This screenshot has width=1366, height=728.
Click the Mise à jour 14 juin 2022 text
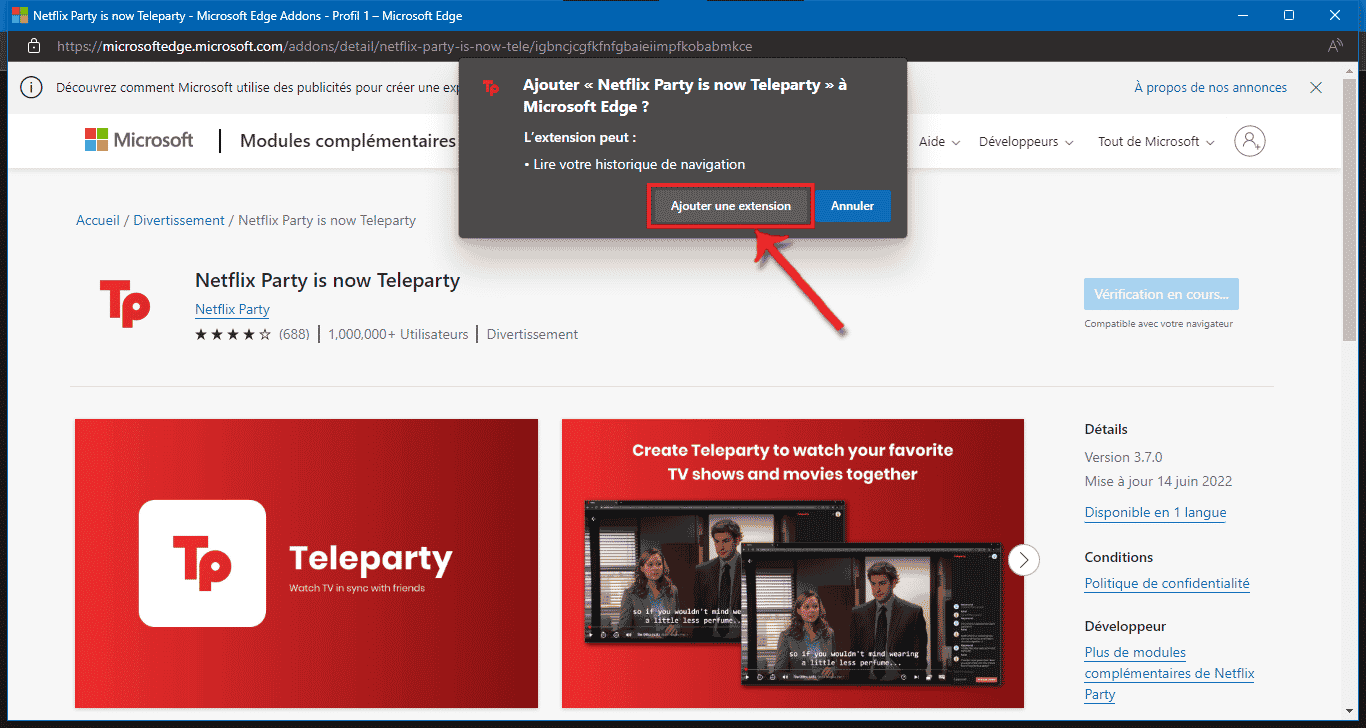point(1158,481)
